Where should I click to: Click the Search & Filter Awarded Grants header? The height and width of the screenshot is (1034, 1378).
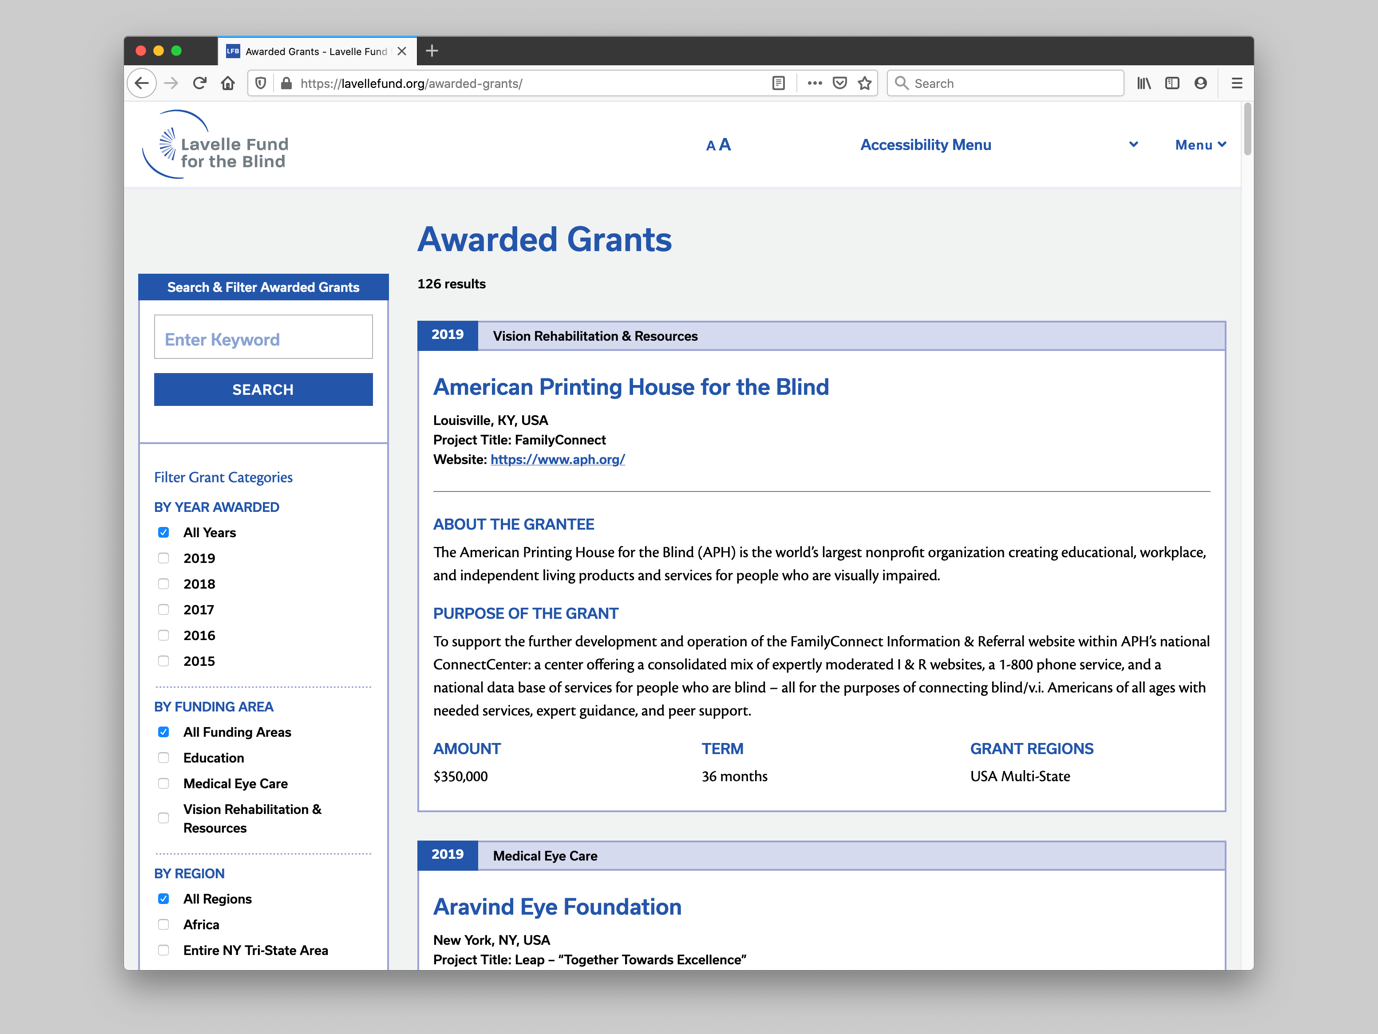point(263,287)
